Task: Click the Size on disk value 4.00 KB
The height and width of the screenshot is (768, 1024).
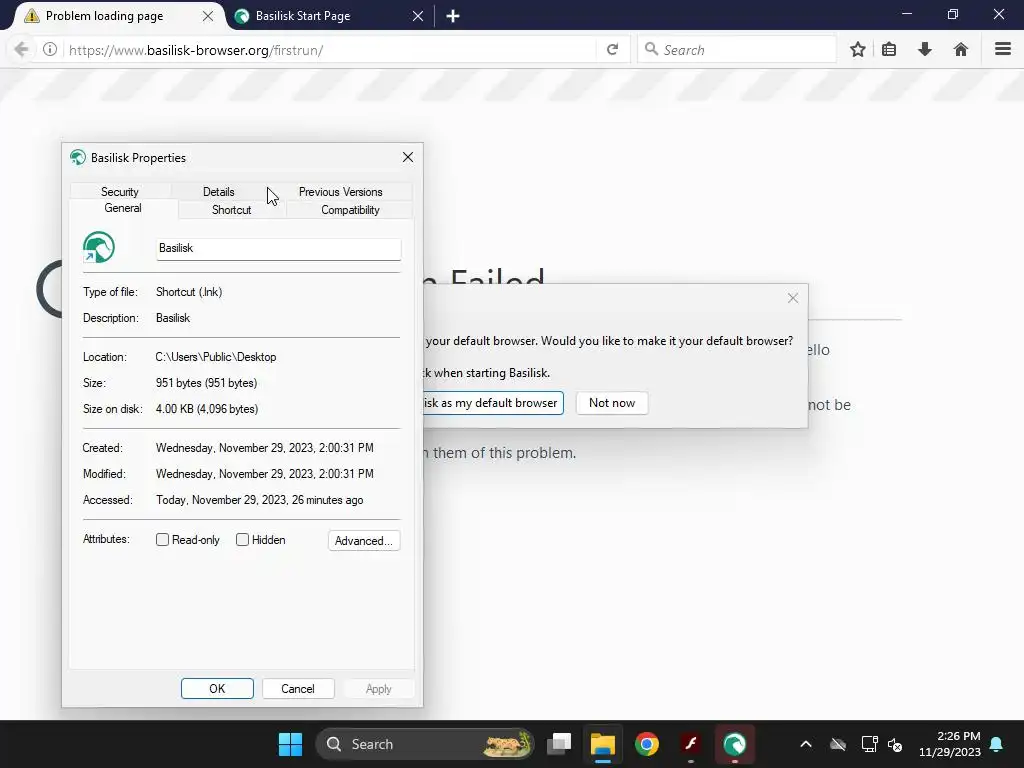Action: point(207,409)
